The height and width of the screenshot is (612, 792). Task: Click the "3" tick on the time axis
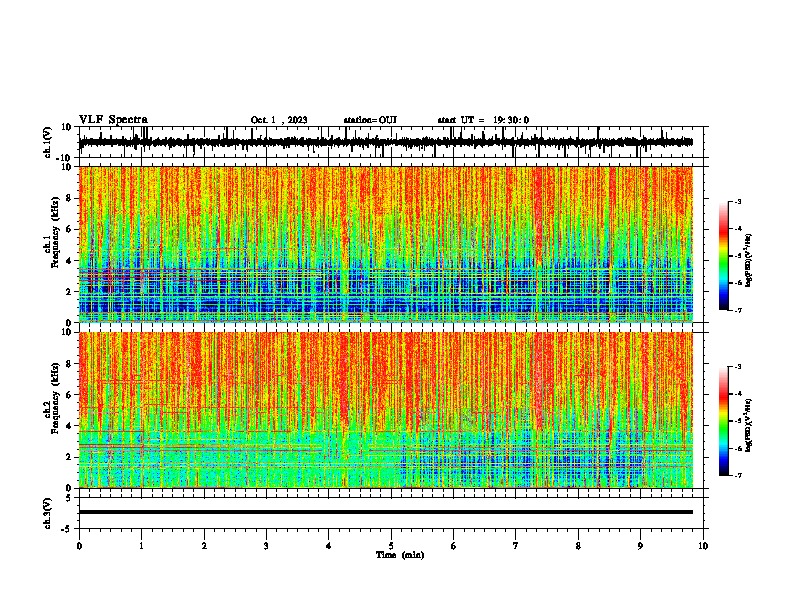pos(266,546)
